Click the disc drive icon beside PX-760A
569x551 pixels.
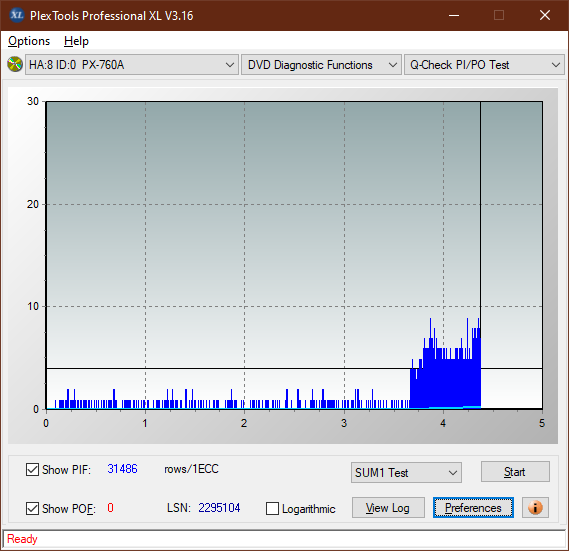(x=15, y=64)
